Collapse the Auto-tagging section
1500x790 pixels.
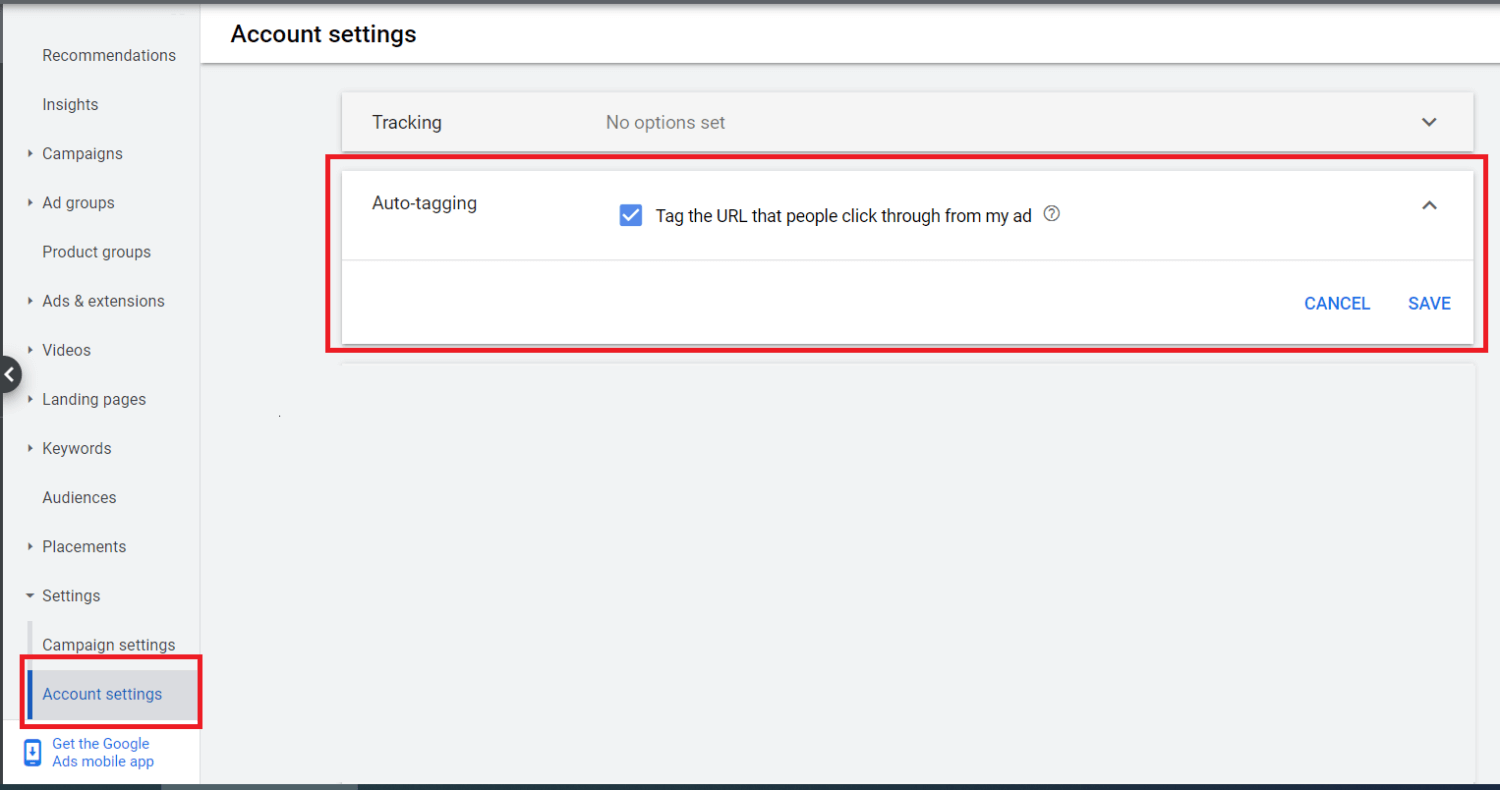click(1429, 204)
